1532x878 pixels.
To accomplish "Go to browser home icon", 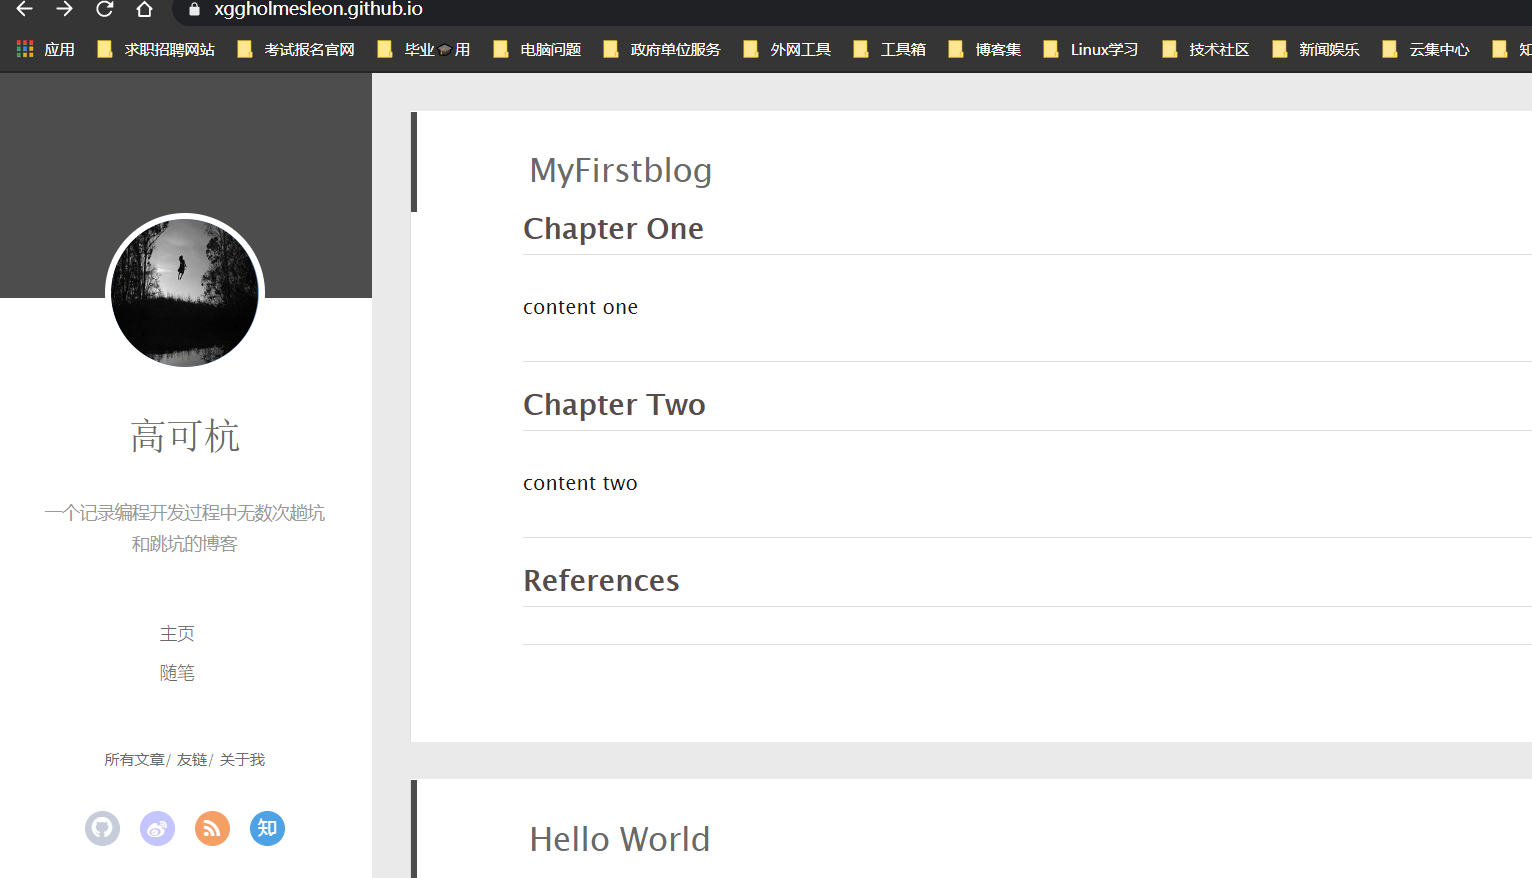I will [x=144, y=9].
